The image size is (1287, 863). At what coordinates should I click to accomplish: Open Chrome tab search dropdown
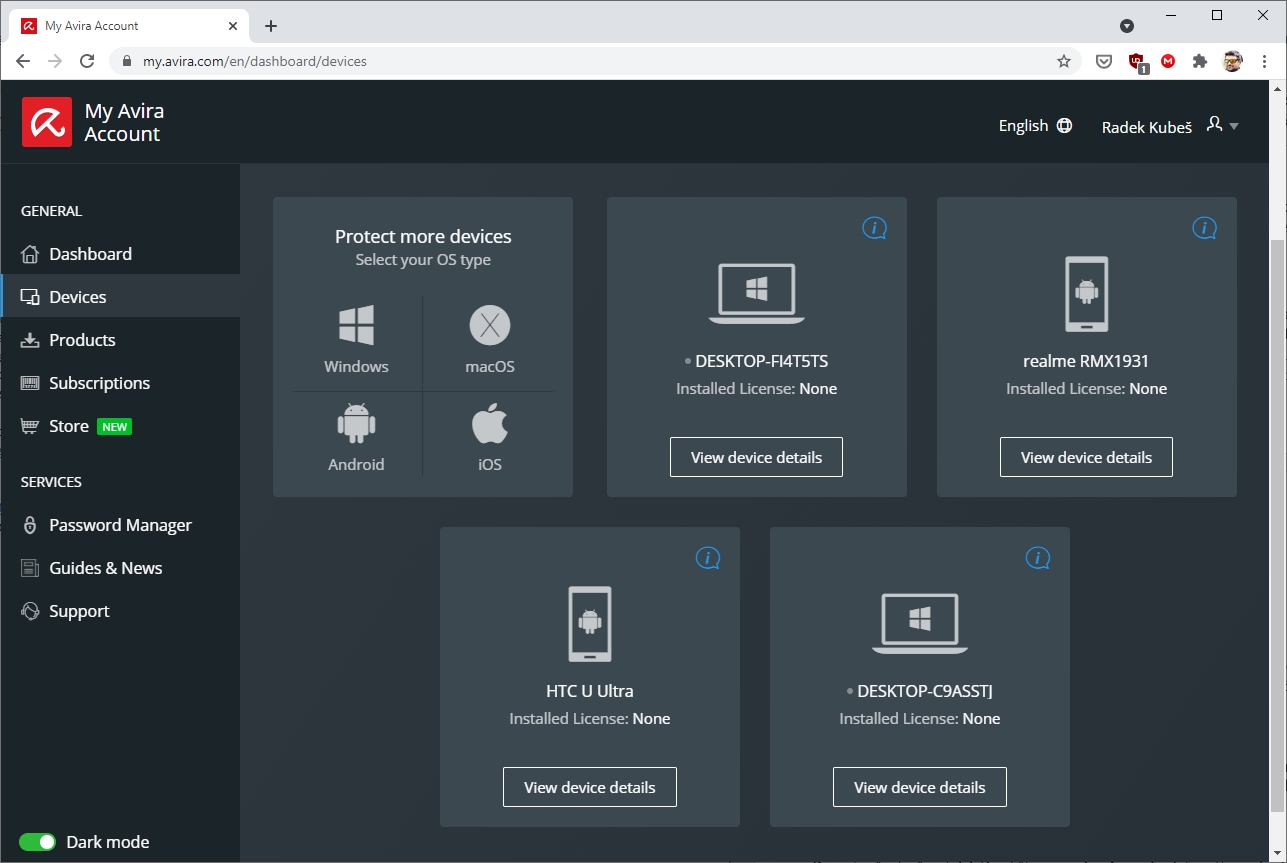(x=1127, y=26)
